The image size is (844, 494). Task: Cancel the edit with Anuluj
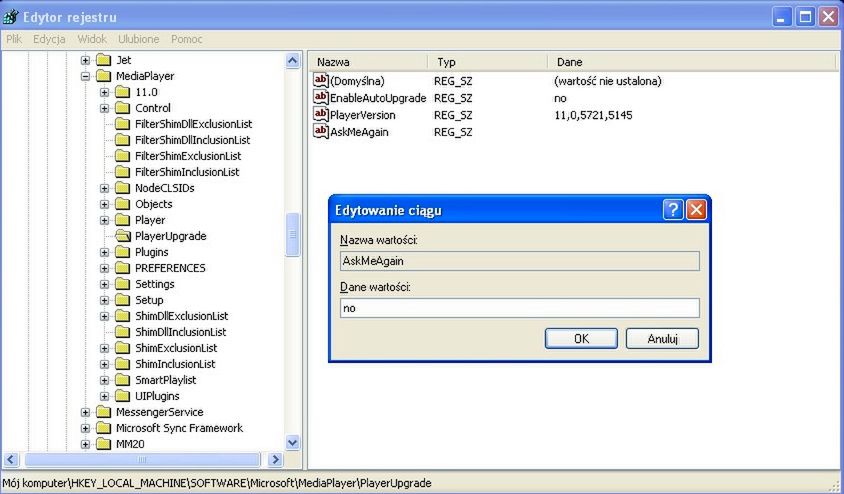tap(663, 338)
